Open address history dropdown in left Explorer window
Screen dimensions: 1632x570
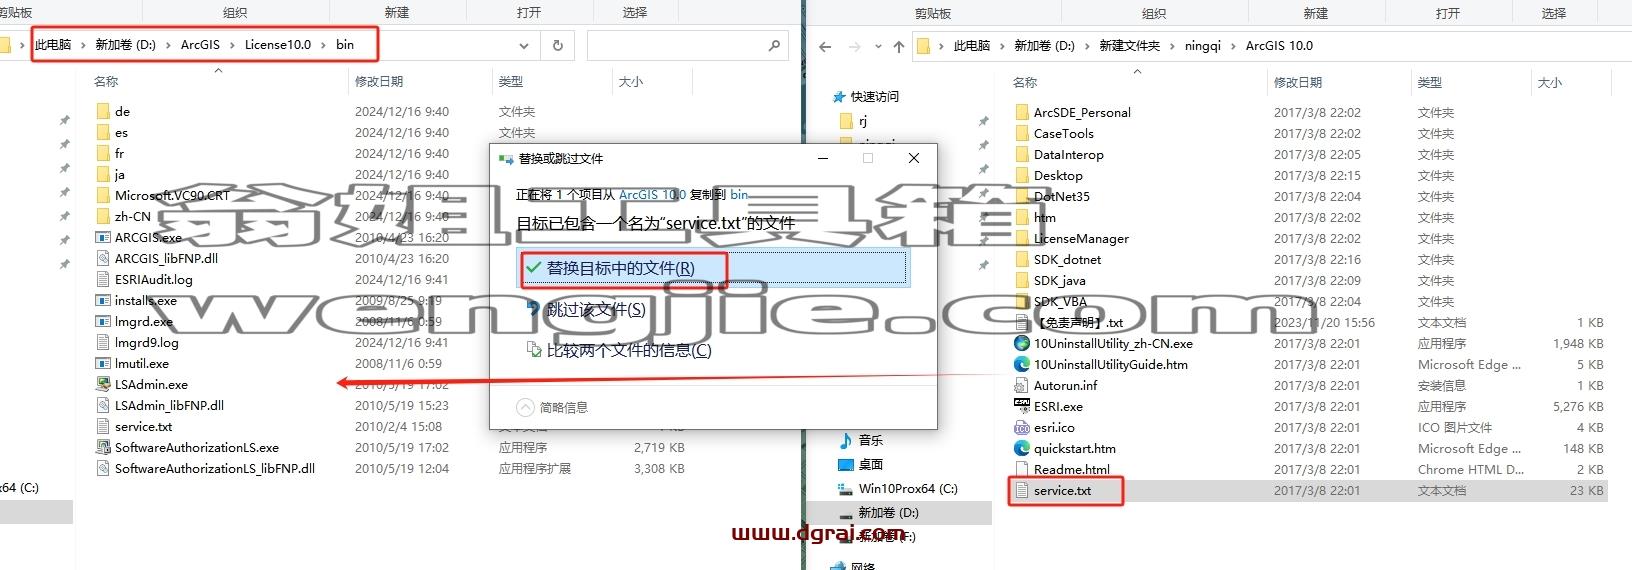(524, 45)
